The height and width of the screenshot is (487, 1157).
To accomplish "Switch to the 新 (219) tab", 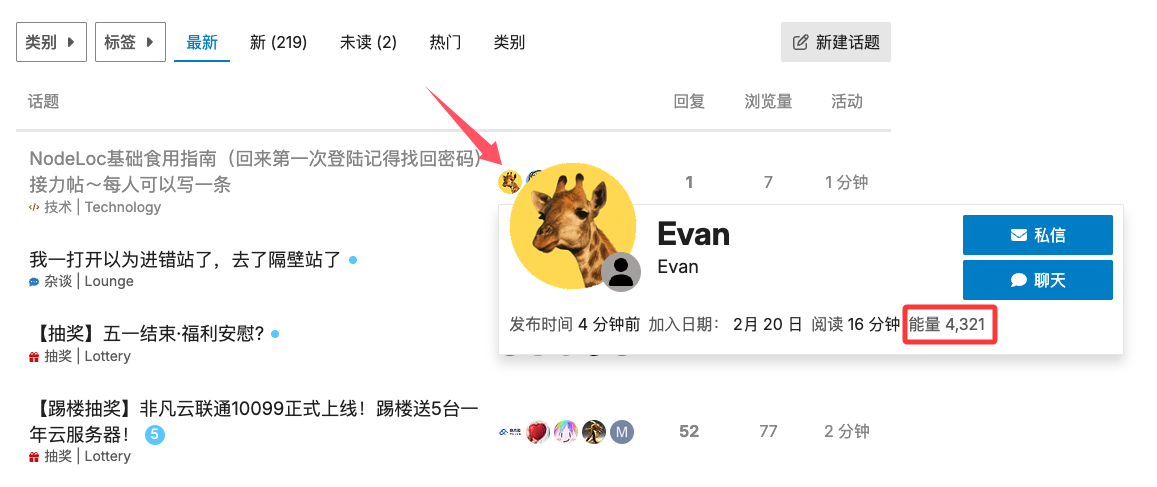I will (278, 42).
